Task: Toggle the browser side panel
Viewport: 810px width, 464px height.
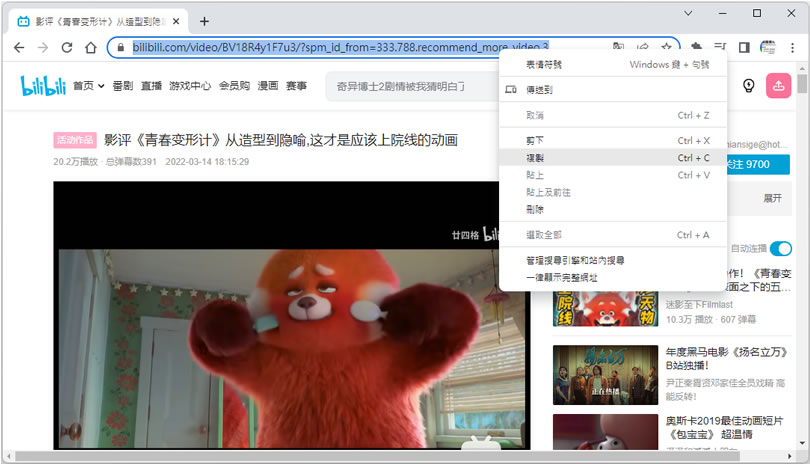Action: 744,48
